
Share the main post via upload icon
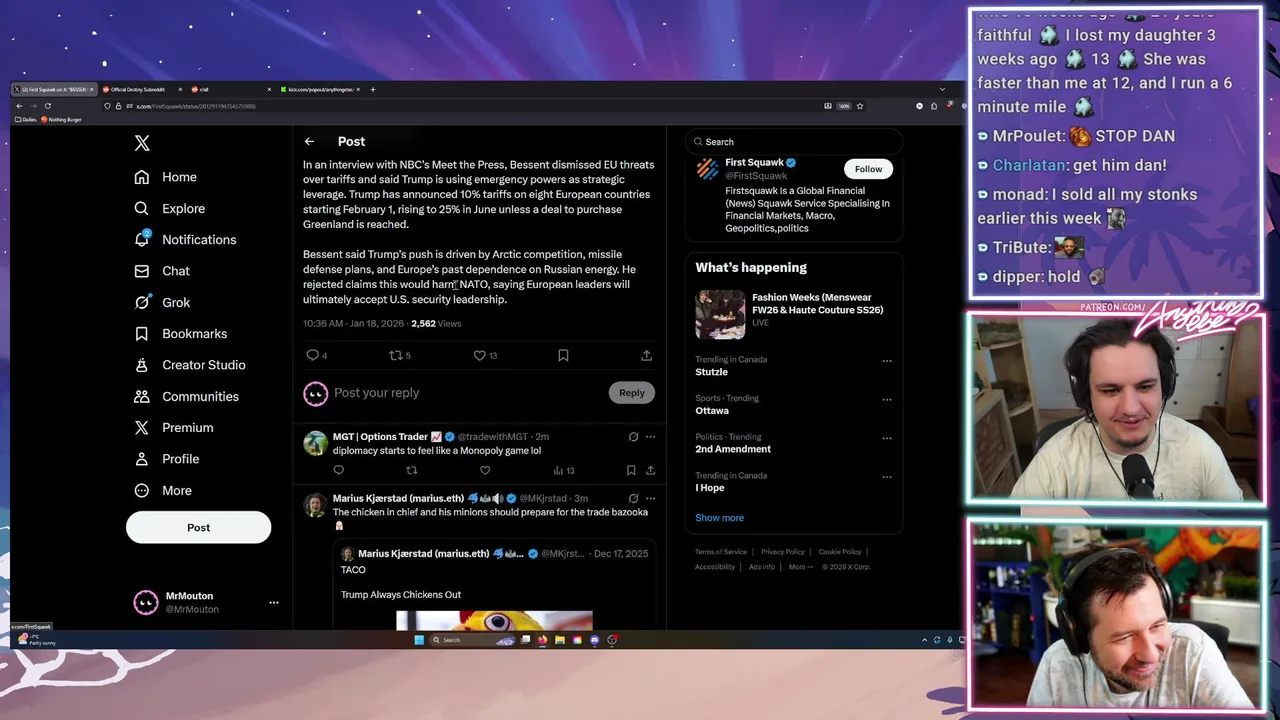point(646,355)
